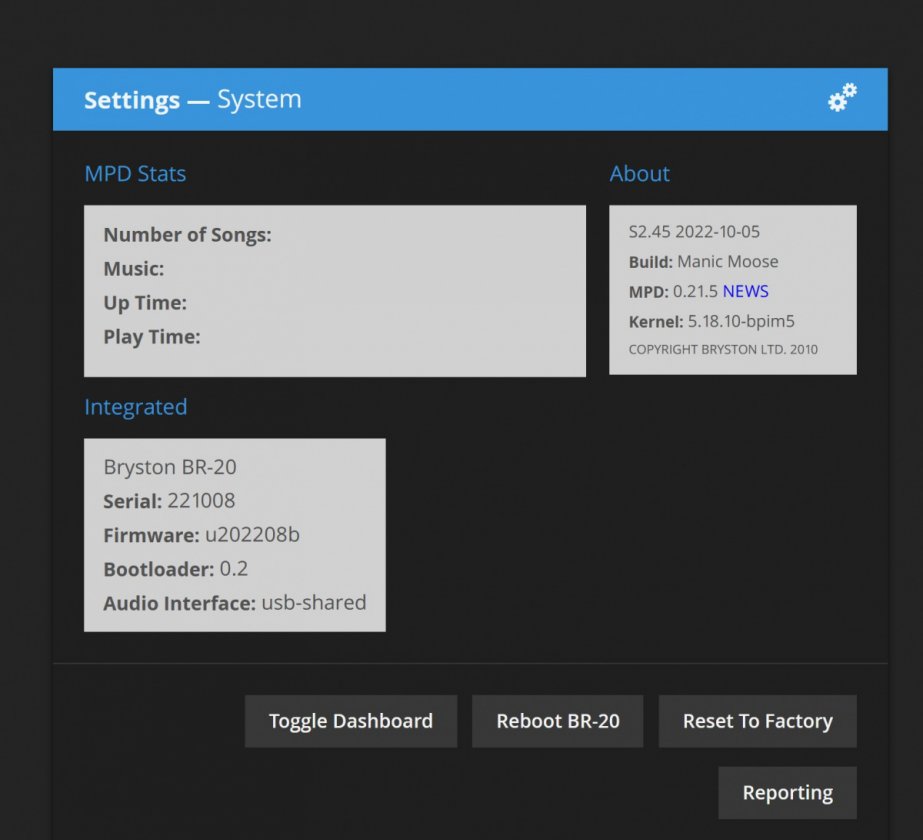Select the 'Number of Songs:' label

(x=188, y=235)
